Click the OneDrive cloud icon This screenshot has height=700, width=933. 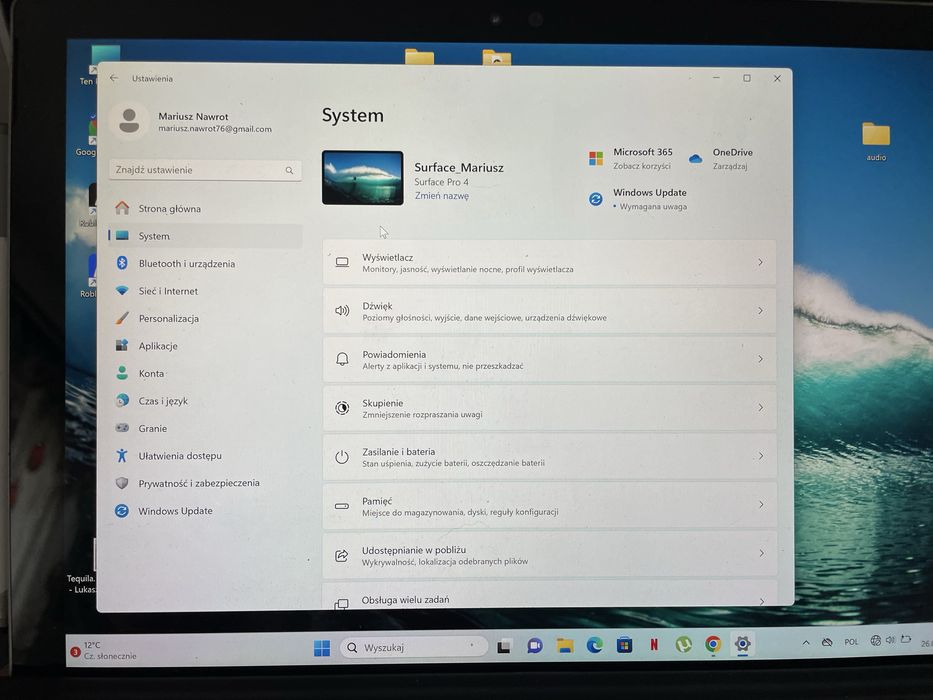(x=695, y=159)
